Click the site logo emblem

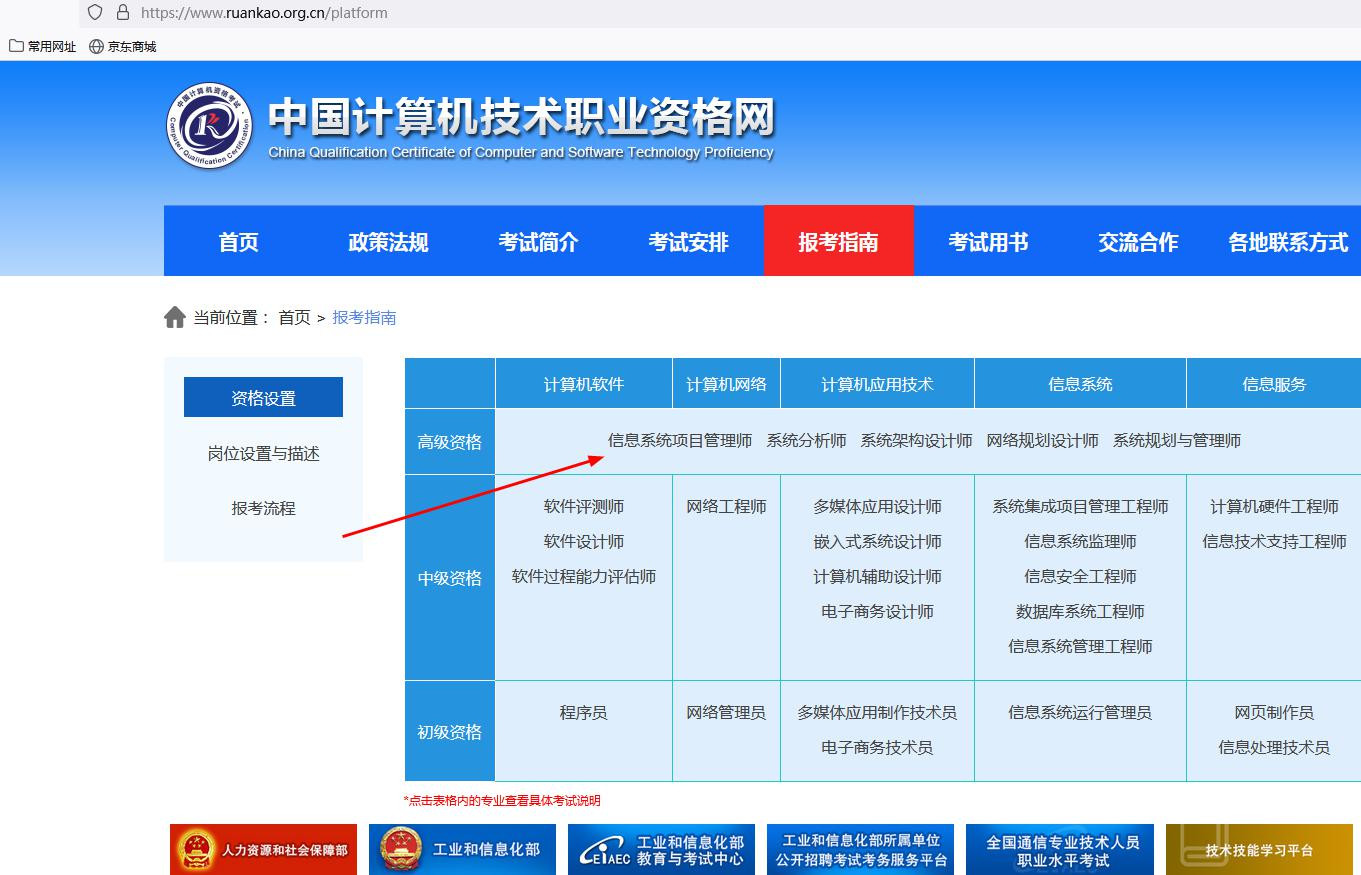tap(209, 126)
